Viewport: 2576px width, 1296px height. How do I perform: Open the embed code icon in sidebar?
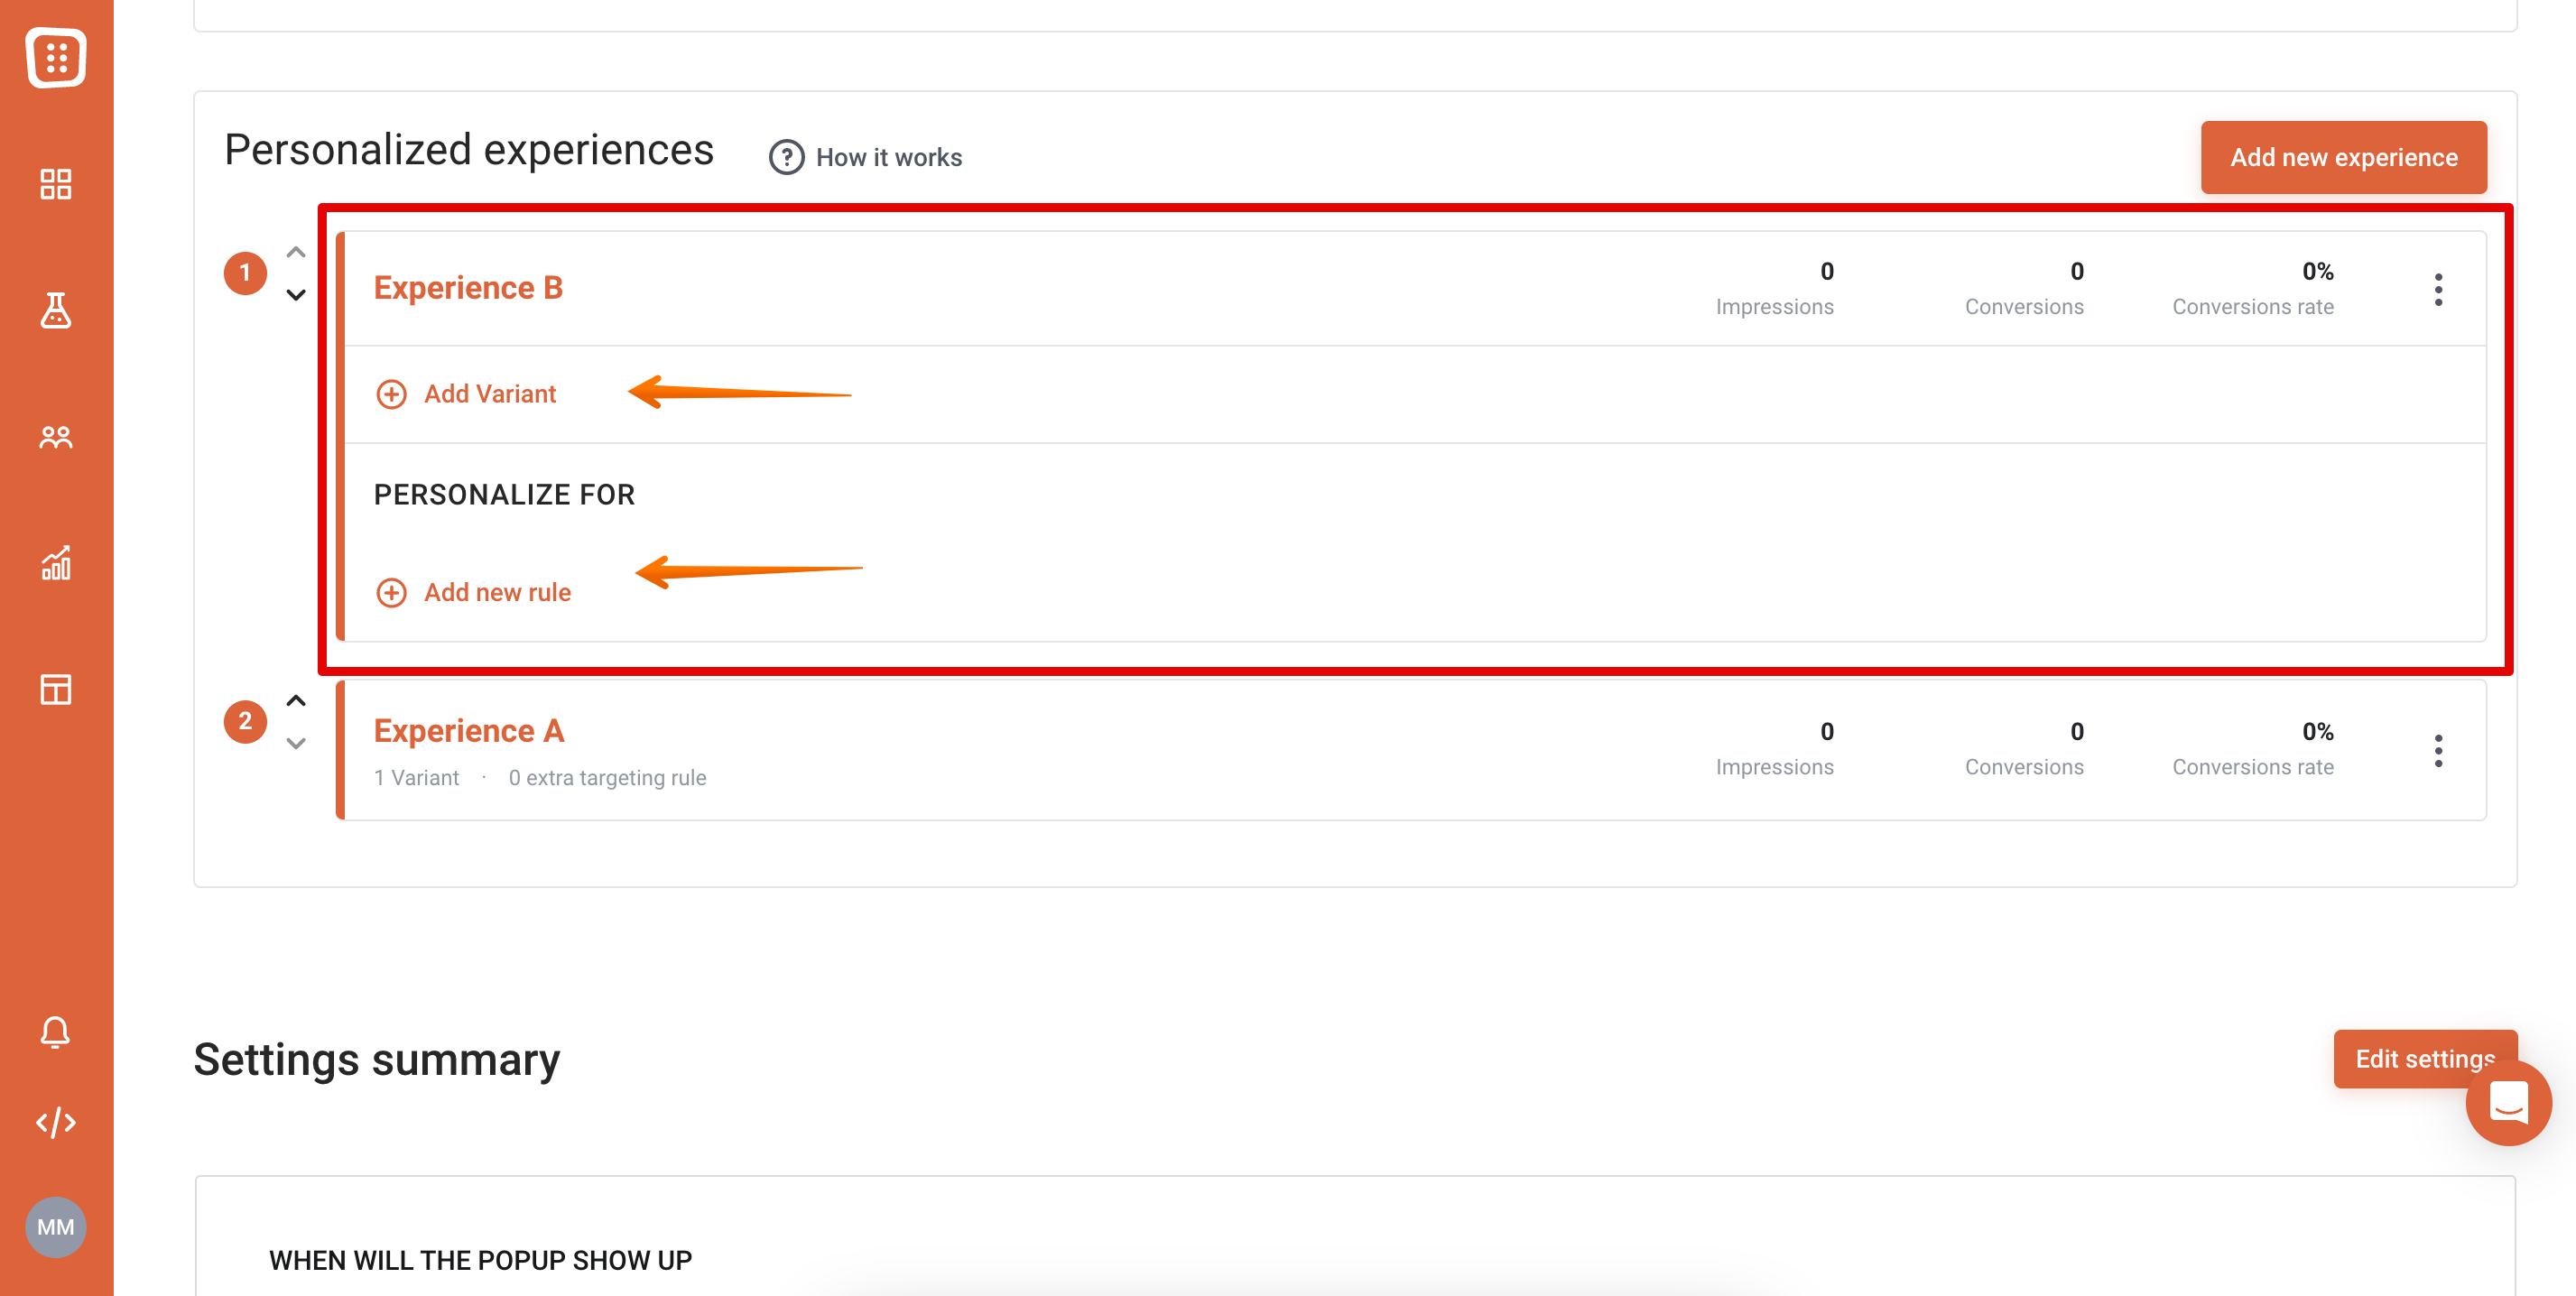tap(56, 1122)
